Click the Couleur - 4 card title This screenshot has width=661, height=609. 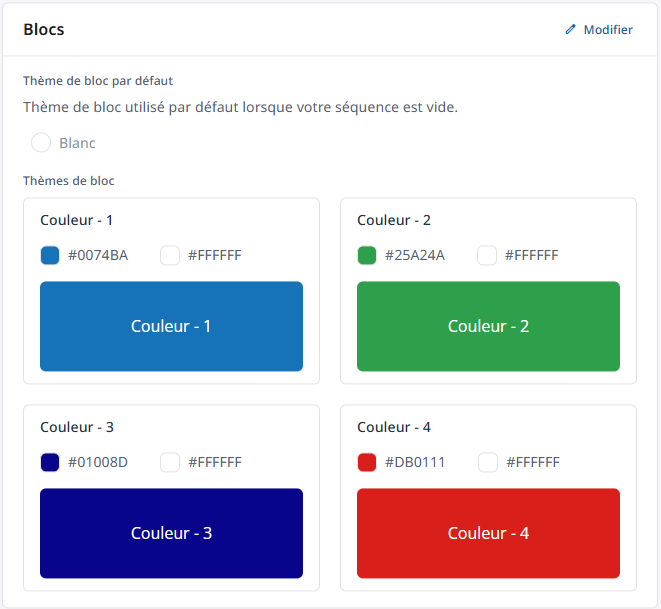click(x=394, y=427)
